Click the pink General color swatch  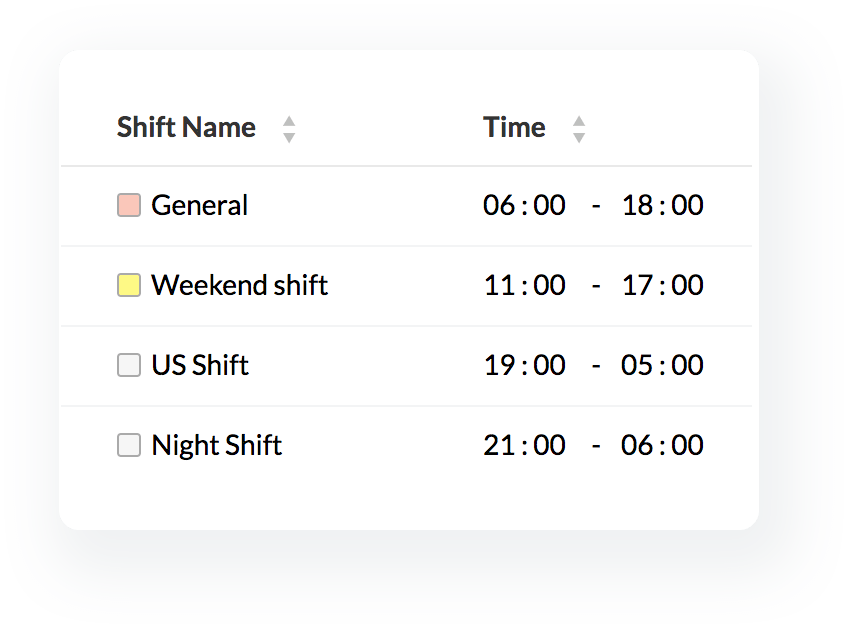click(129, 206)
